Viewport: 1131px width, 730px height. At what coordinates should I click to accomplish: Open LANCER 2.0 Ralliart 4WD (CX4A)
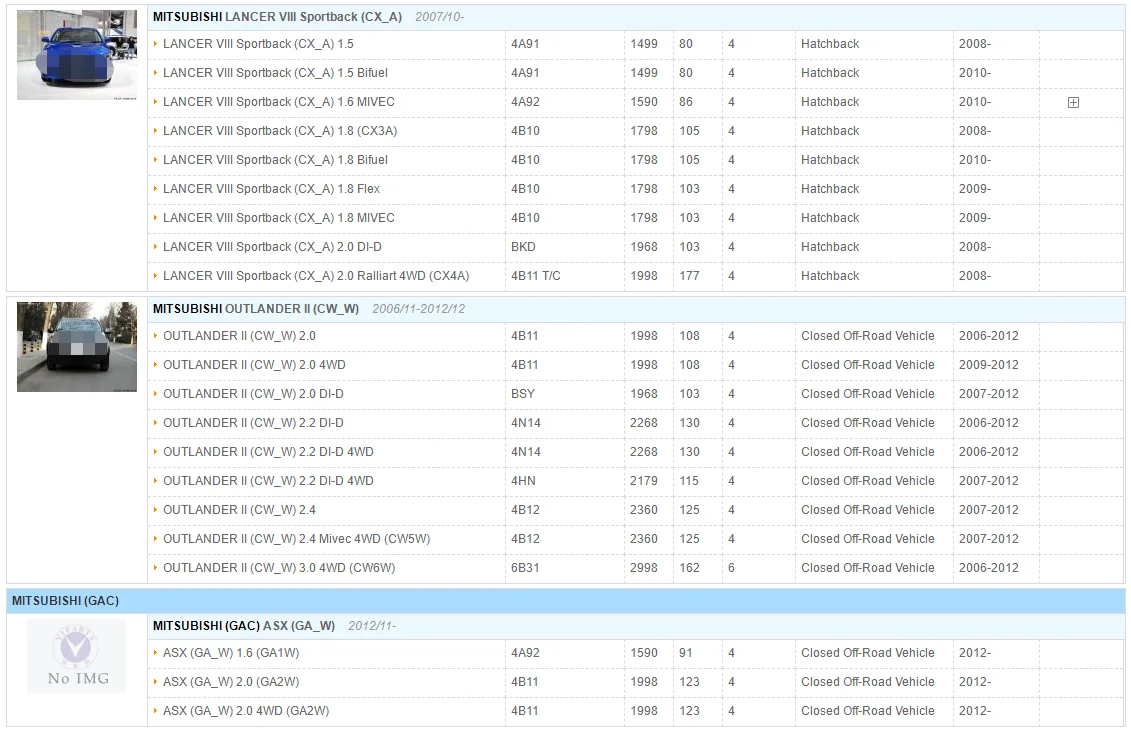point(316,276)
